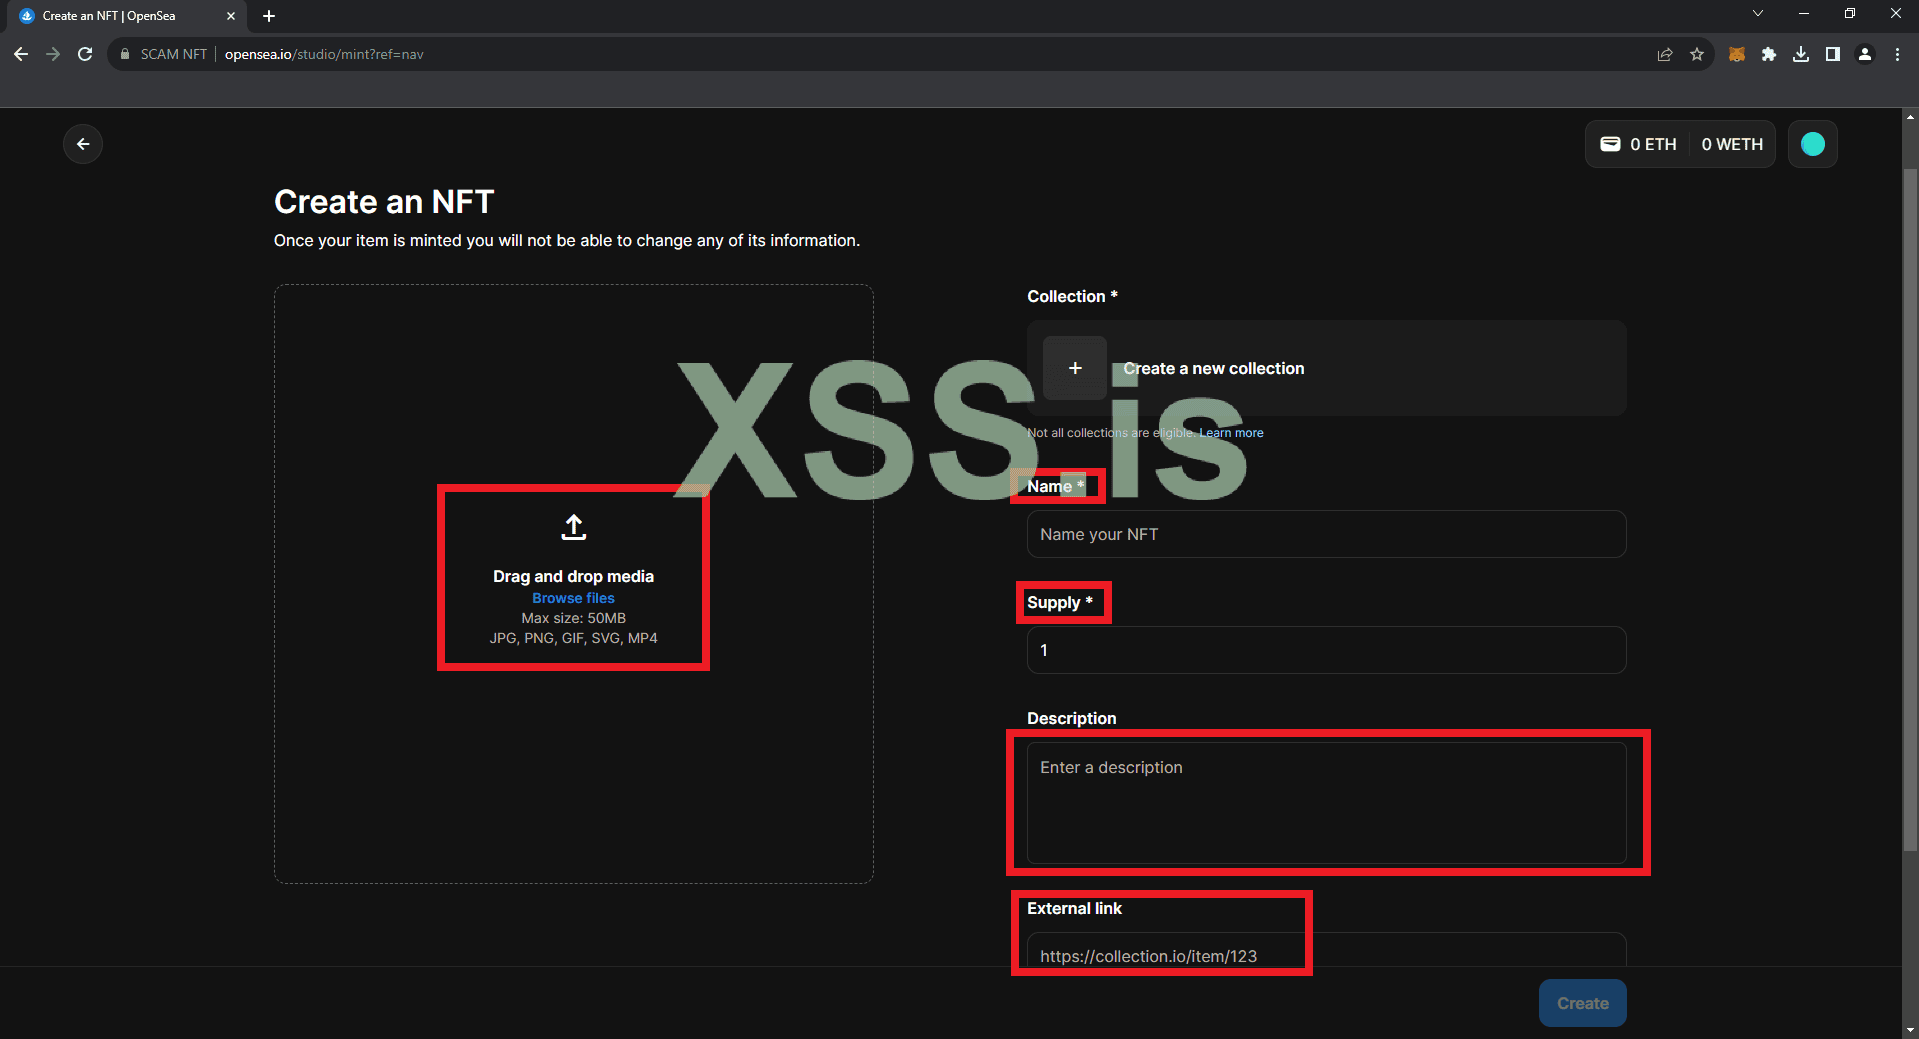Click the 0 WETH balance
This screenshot has height=1039, width=1919.
pyautogui.click(x=1732, y=144)
